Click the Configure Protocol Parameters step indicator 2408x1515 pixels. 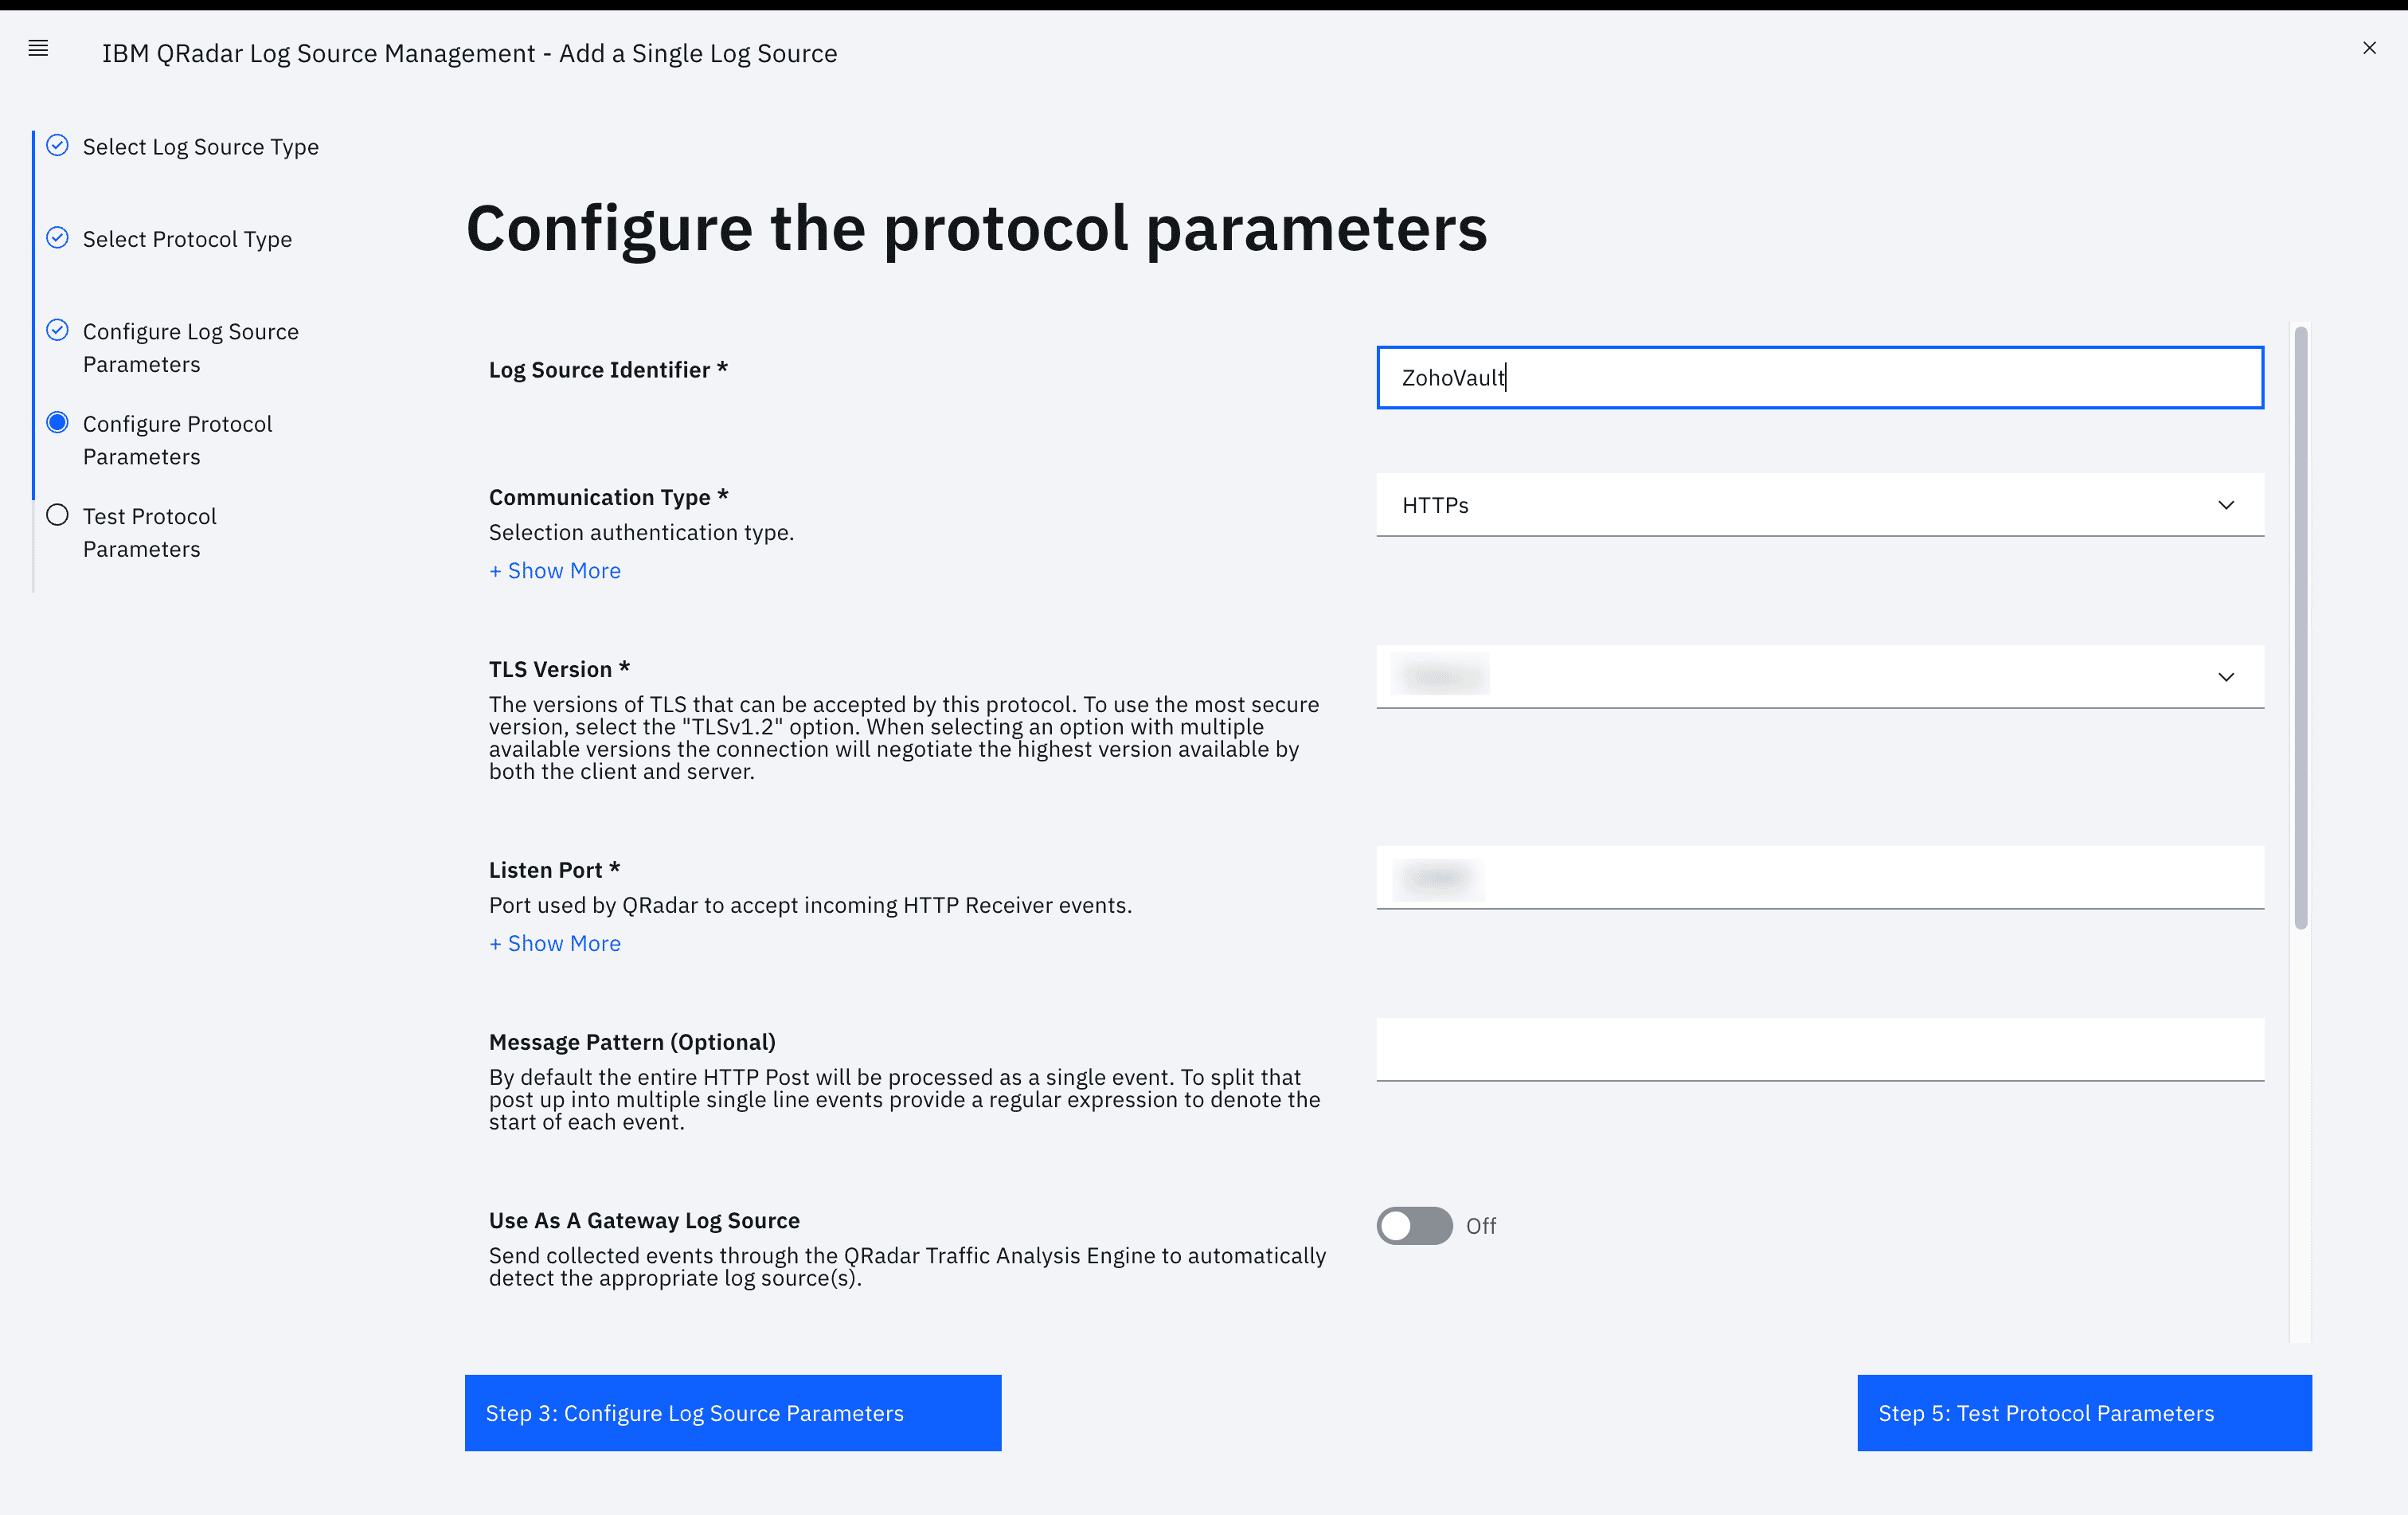[x=58, y=422]
